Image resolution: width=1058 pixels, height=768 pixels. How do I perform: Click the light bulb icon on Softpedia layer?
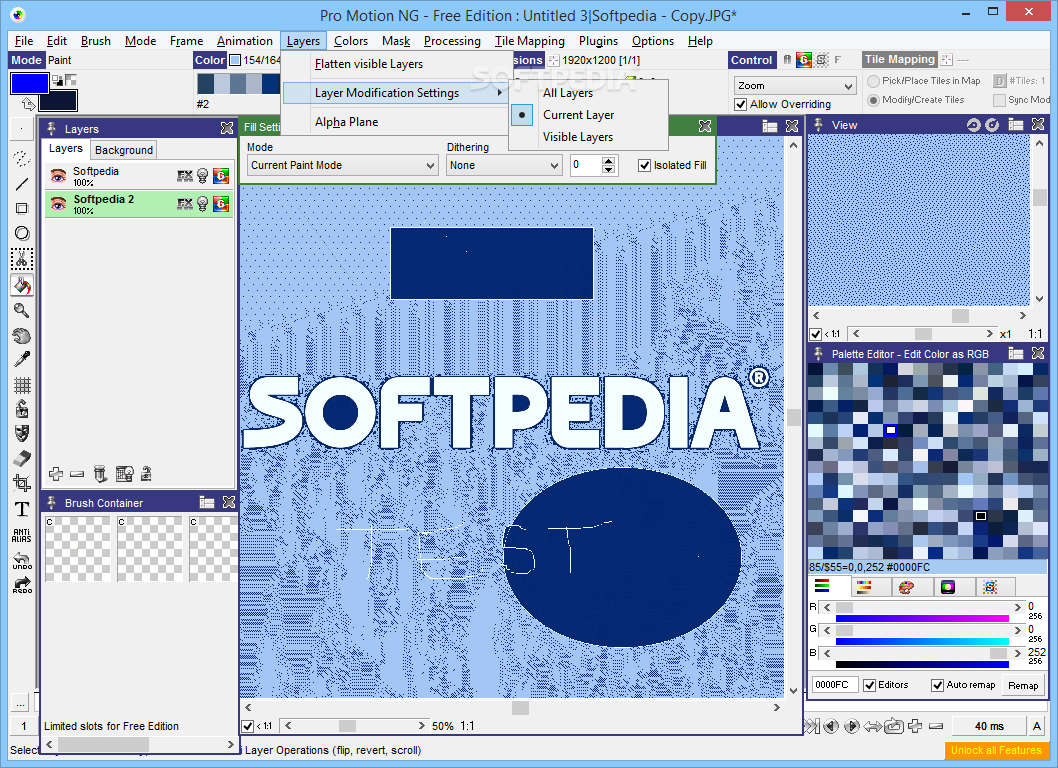pyautogui.click(x=202, y=176)
